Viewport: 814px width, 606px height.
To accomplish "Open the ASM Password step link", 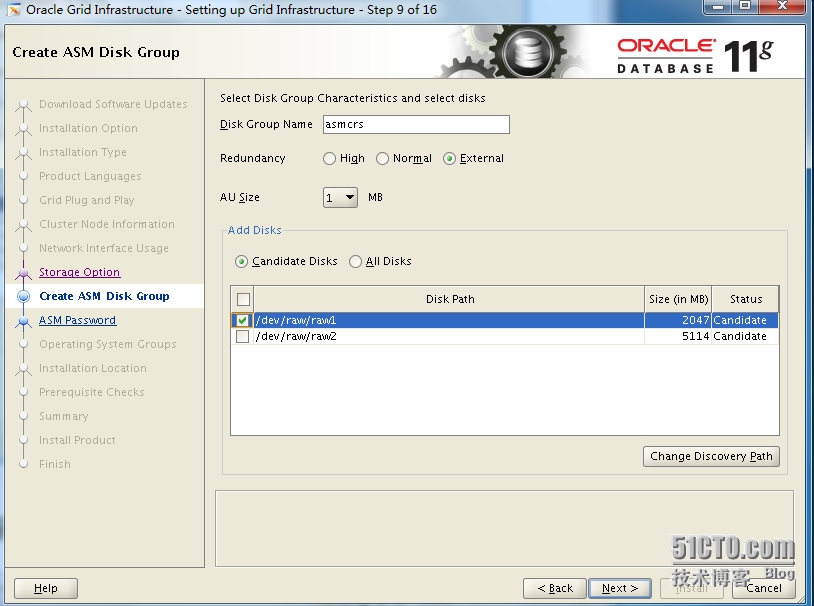I will [x=77, y=320].
